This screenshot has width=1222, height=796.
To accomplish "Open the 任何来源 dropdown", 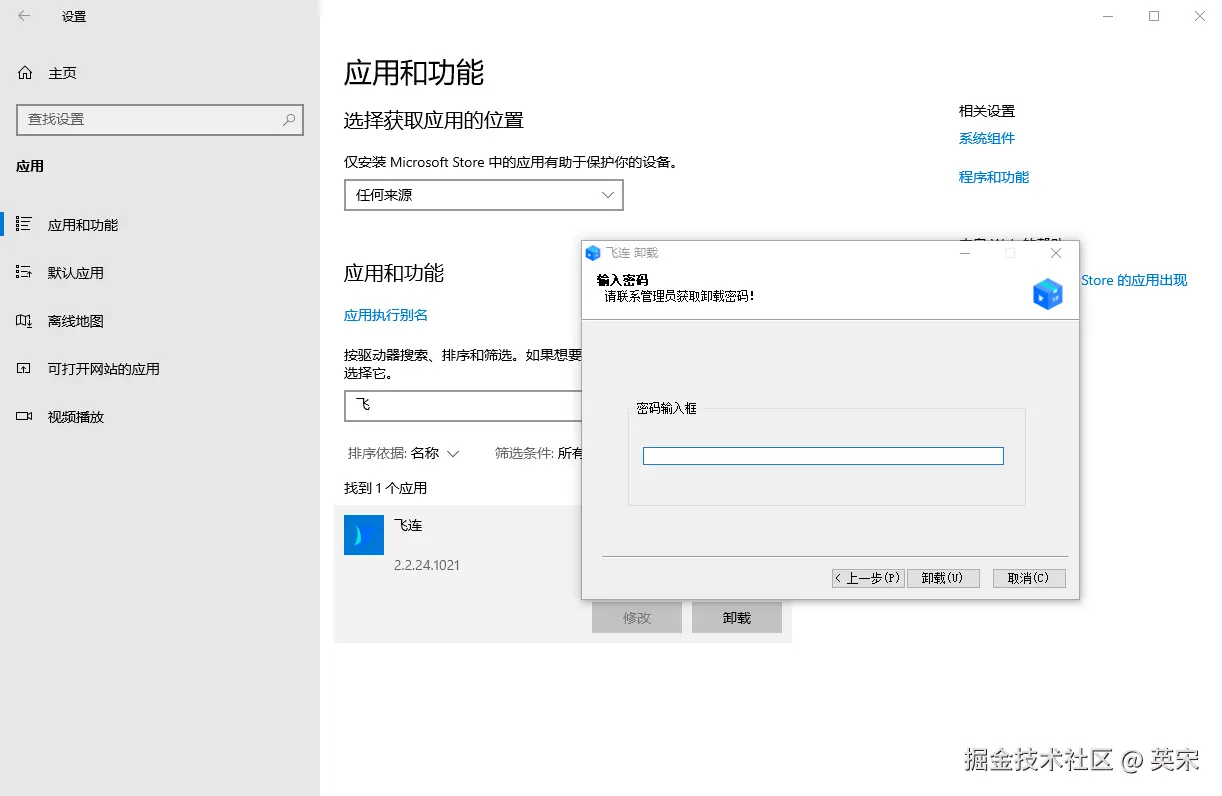I will pyautogui.click(x=484, y=195).
